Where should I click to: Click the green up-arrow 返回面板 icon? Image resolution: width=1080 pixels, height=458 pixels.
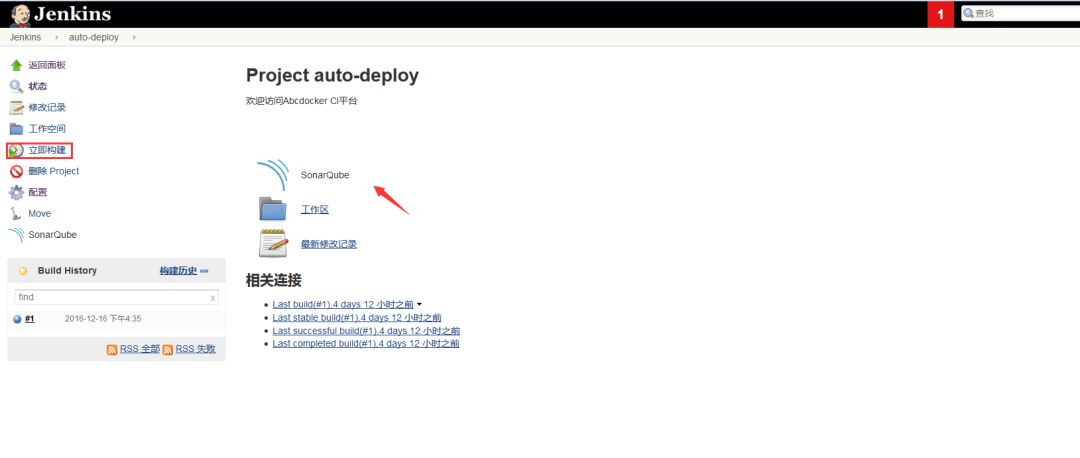click(x=17, y=65)
